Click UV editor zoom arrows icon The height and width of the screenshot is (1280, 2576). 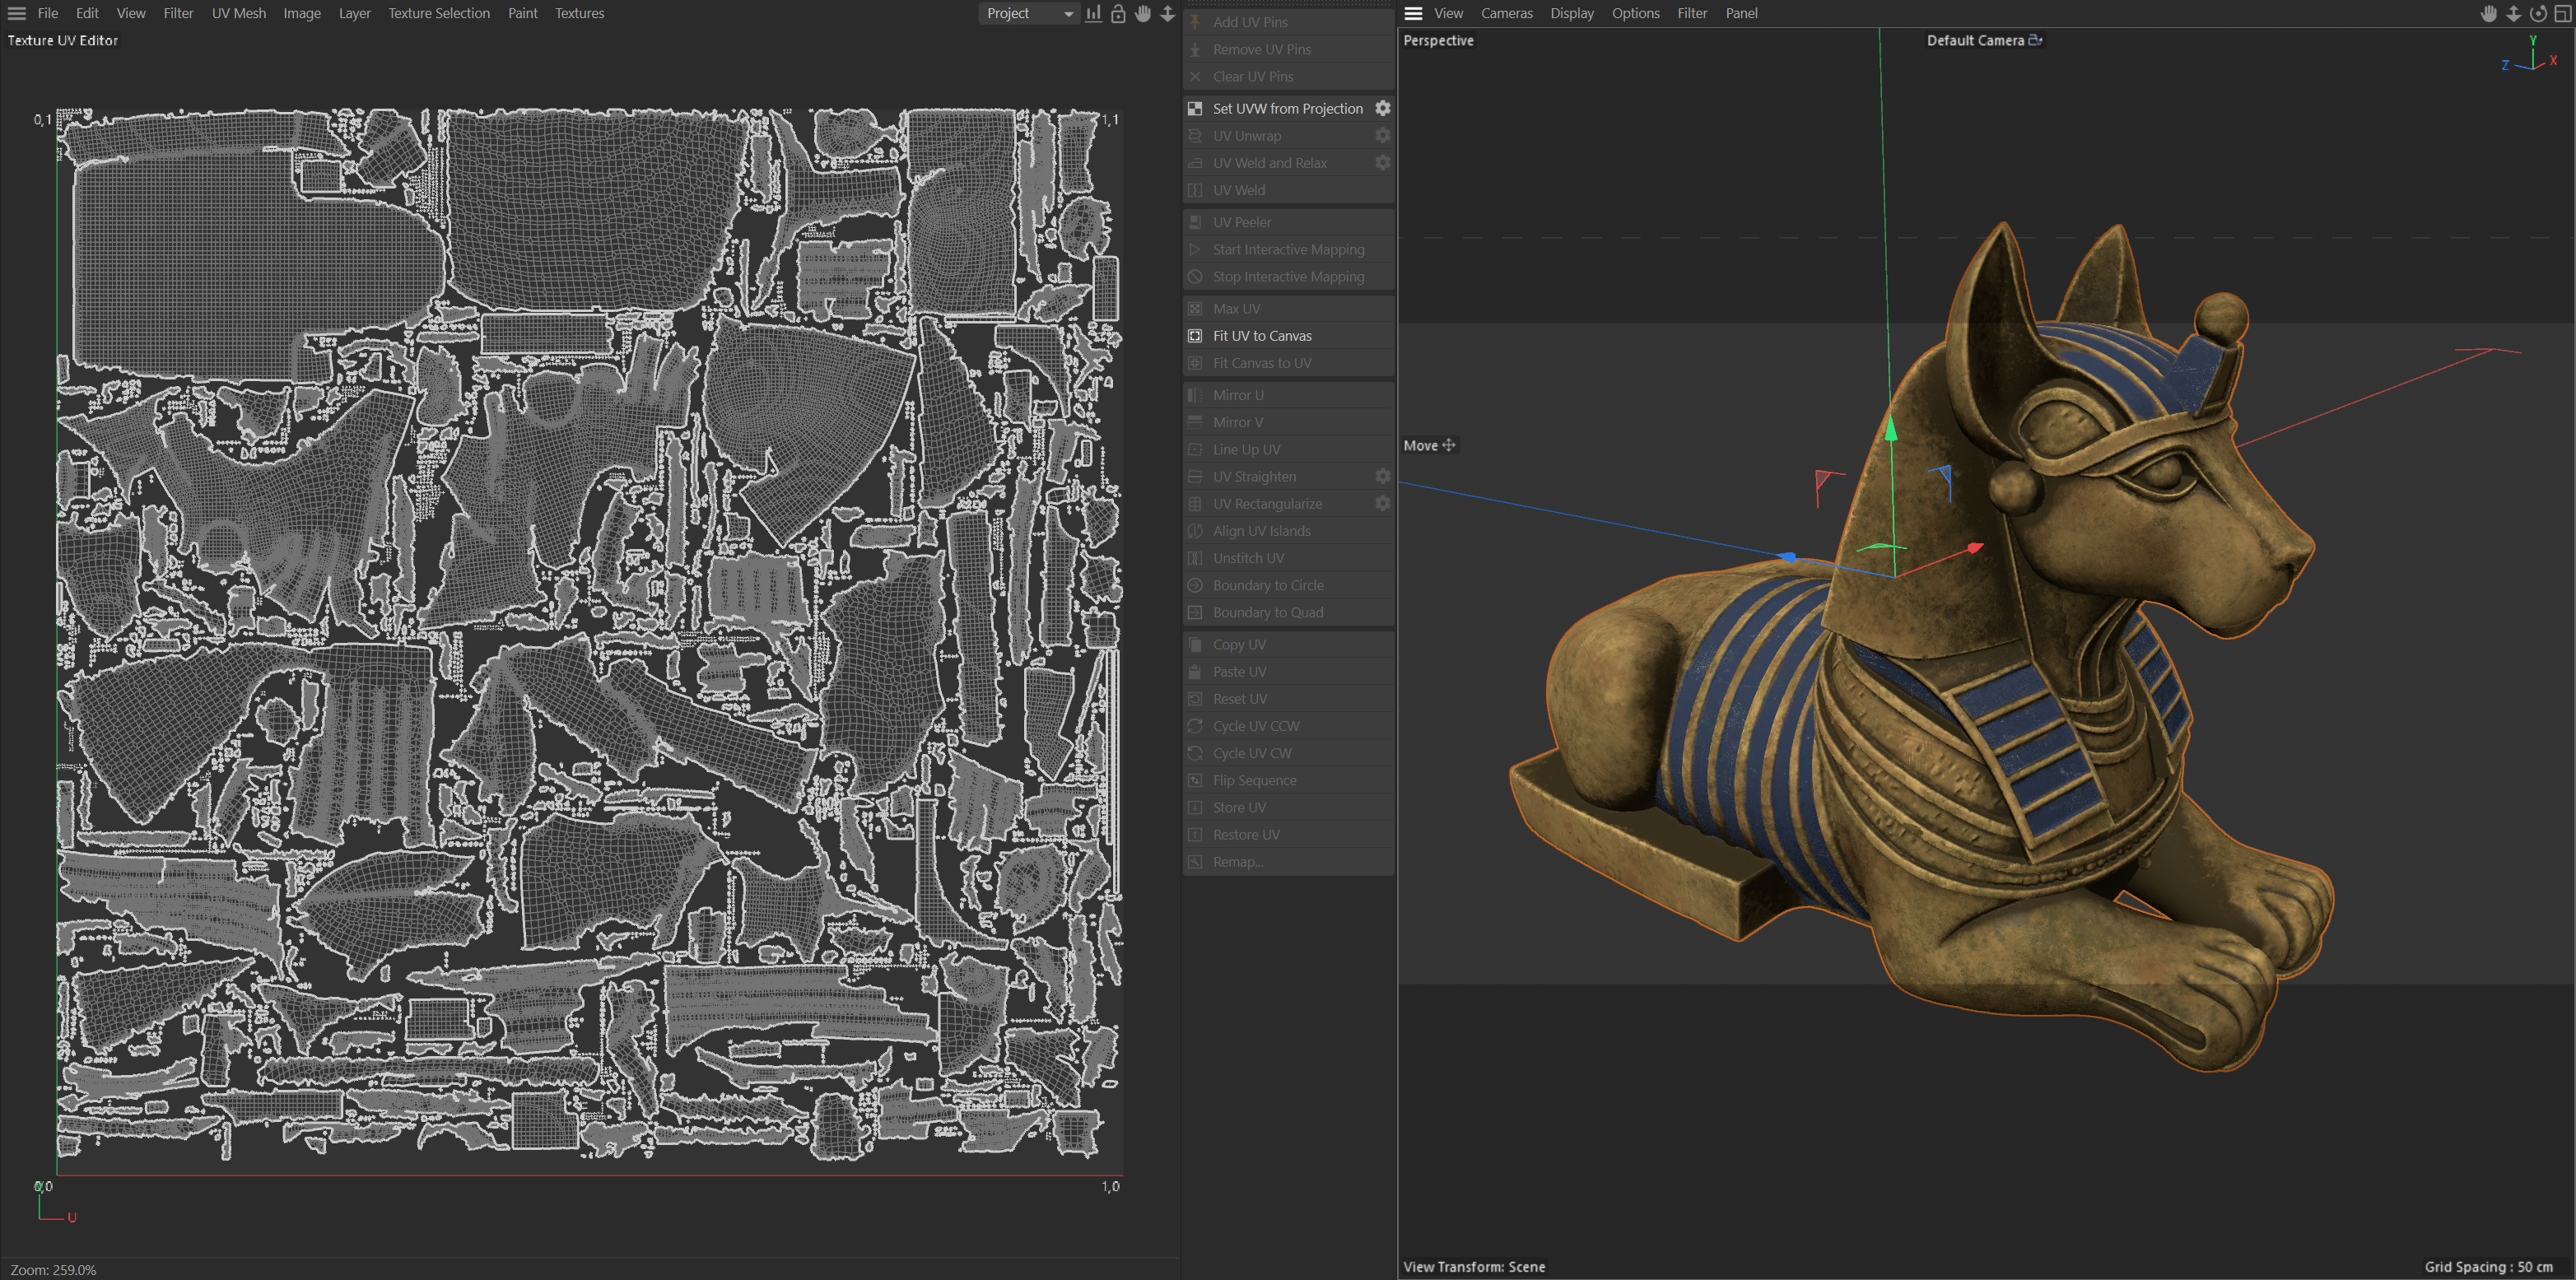pyautogui.click(x=1167, y=13)
